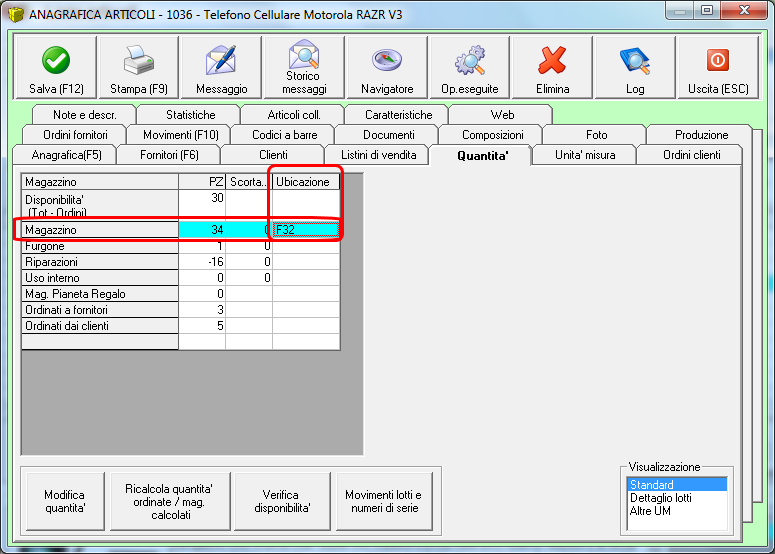Viewport: 775px width, 554px height.
Task: Click the Salva (F12) green checkmark button
Action: (56, 67)
